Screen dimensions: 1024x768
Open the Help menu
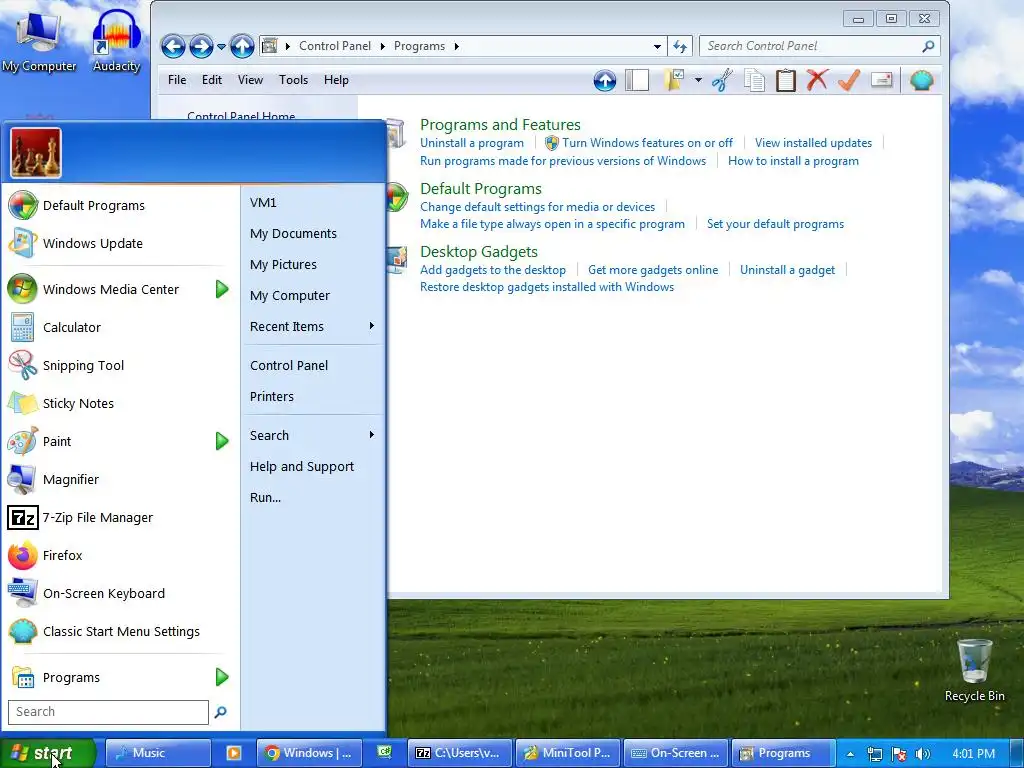click(336, 80)
